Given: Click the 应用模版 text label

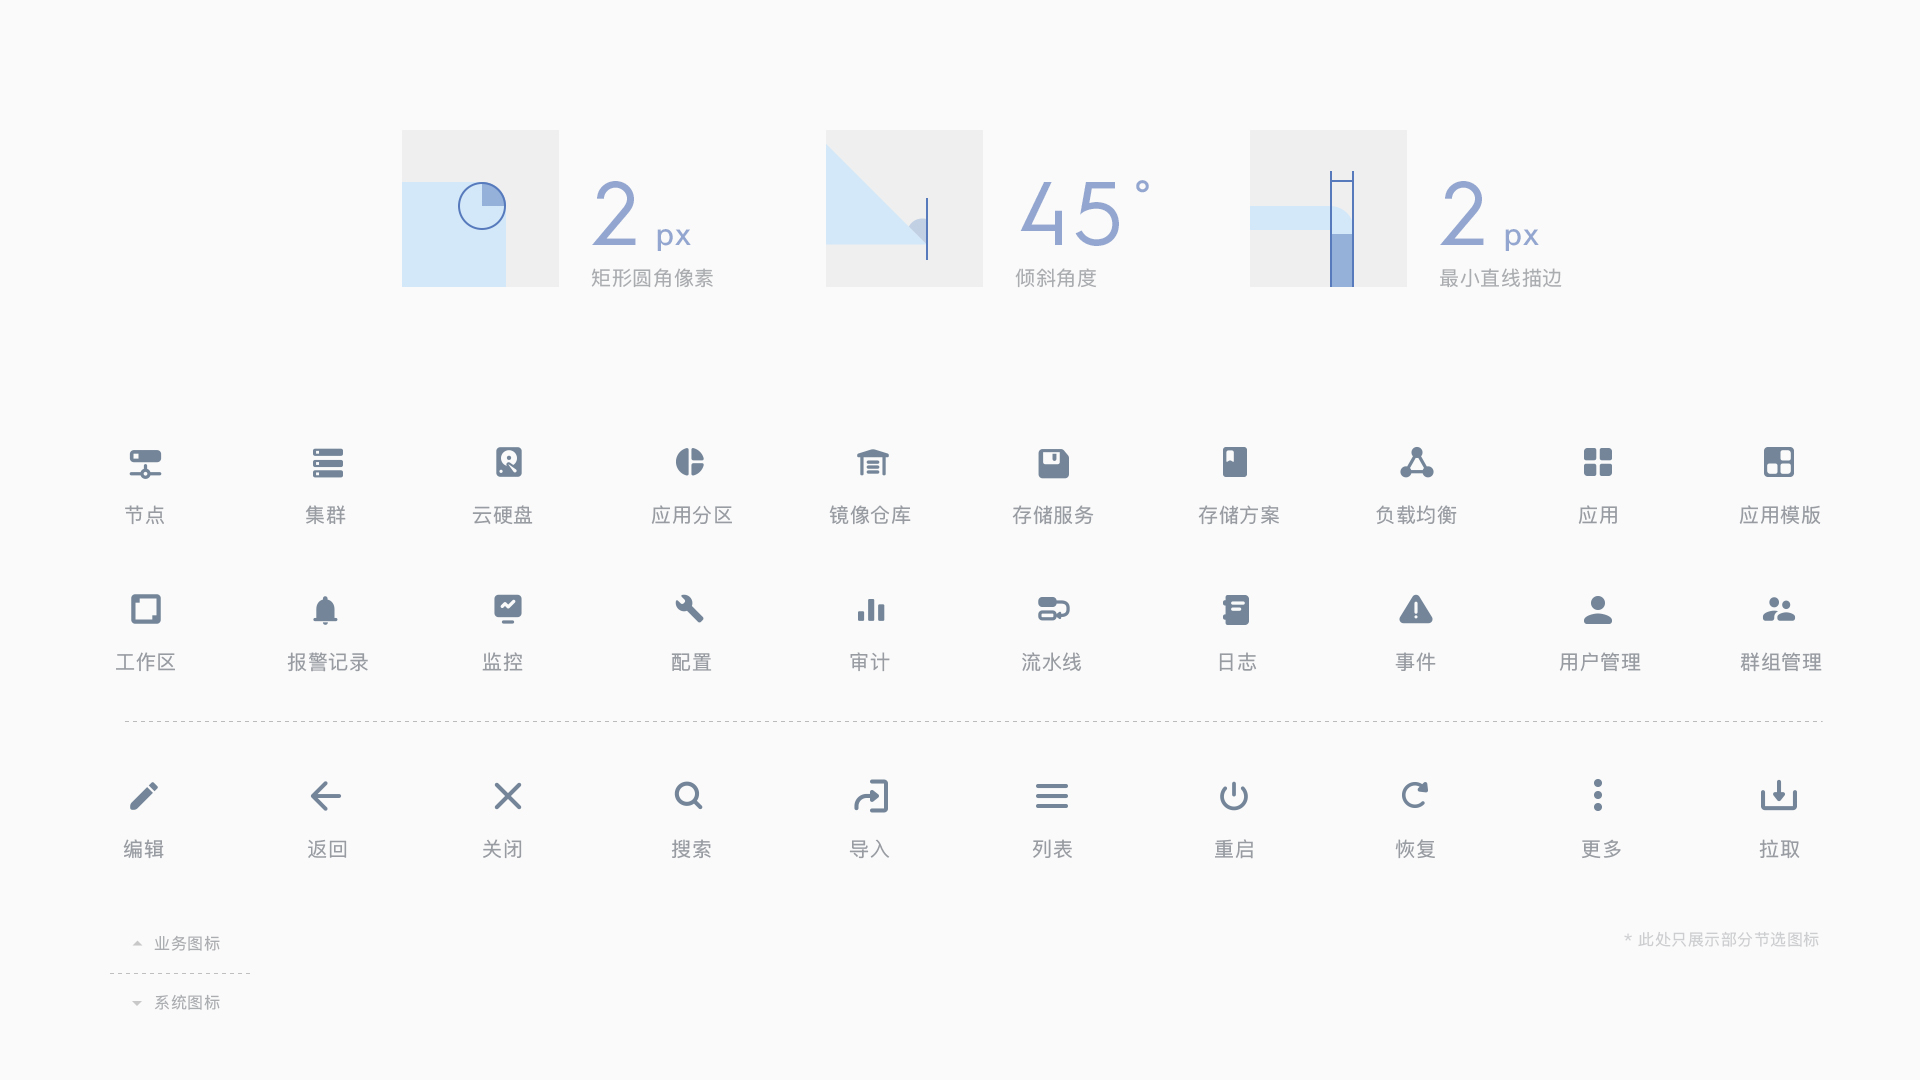Looking at the screenshot, I should pyautogui.click(x=1780, y=515).
